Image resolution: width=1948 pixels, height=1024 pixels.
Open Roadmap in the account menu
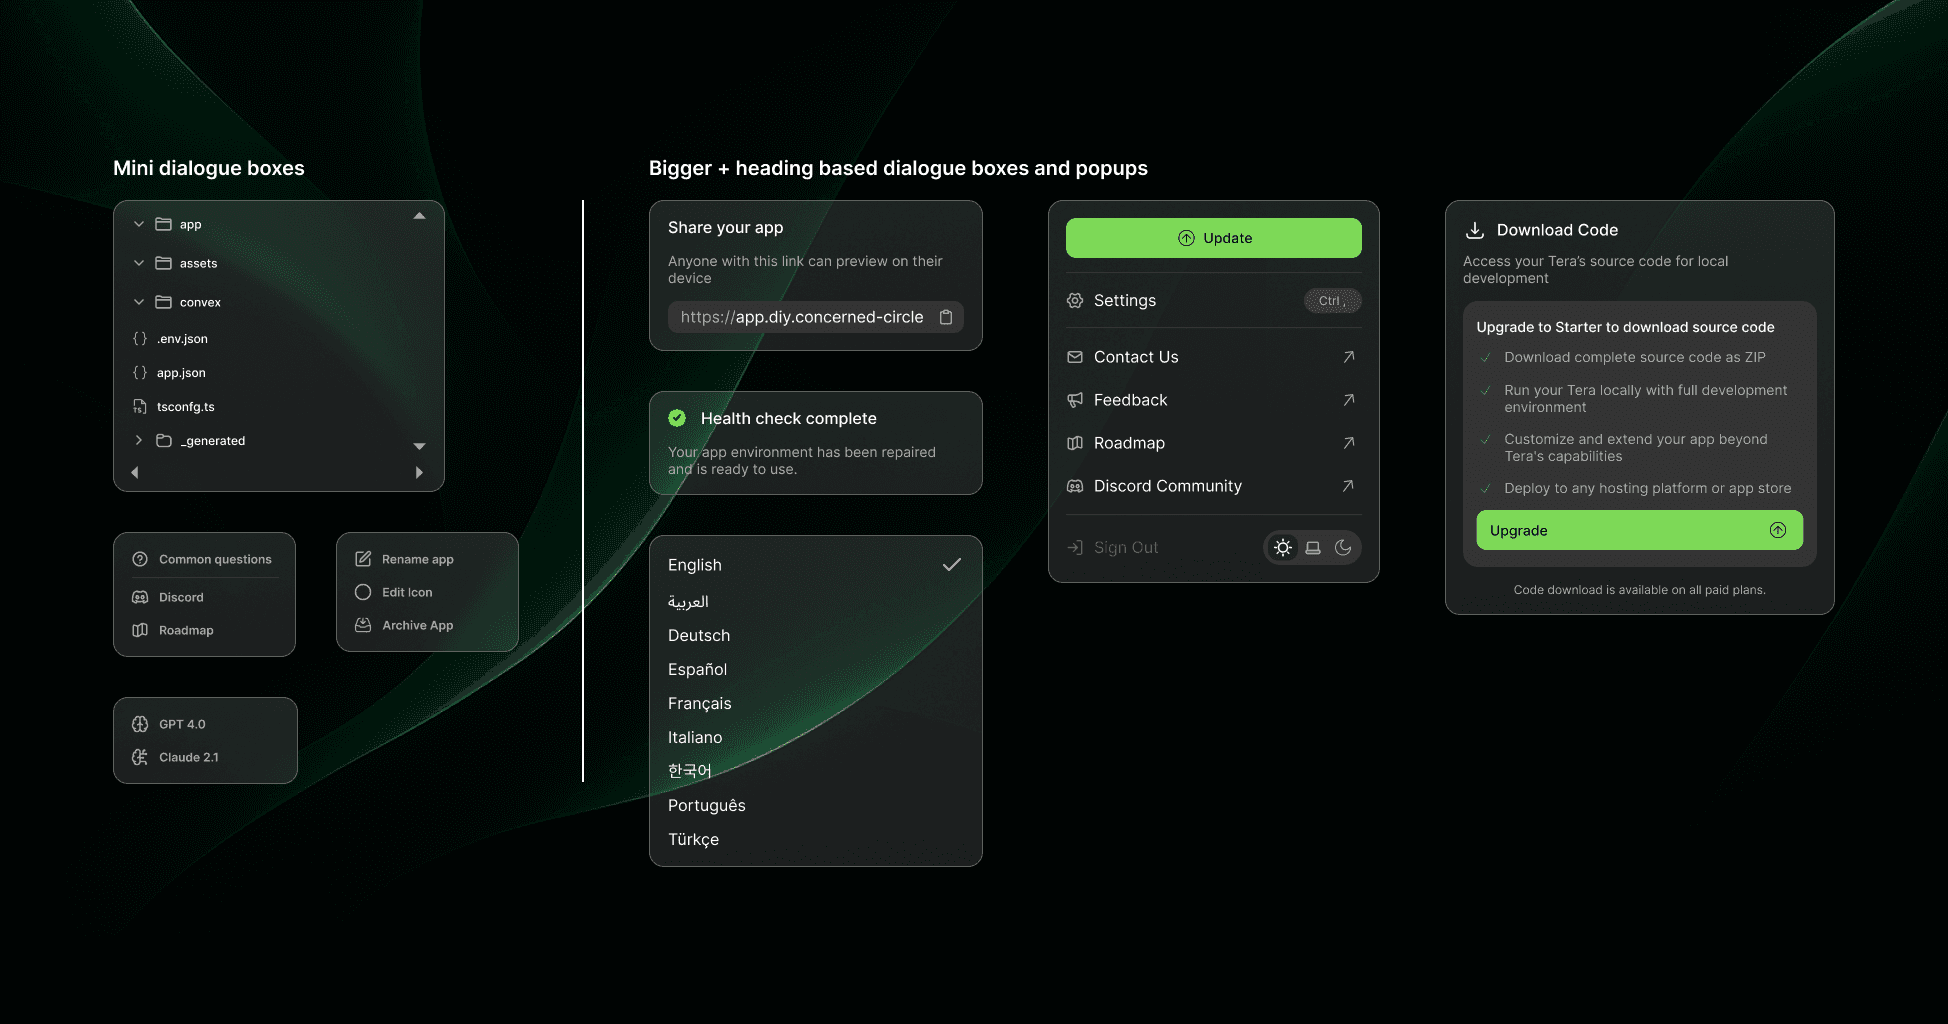point(1214,443)
